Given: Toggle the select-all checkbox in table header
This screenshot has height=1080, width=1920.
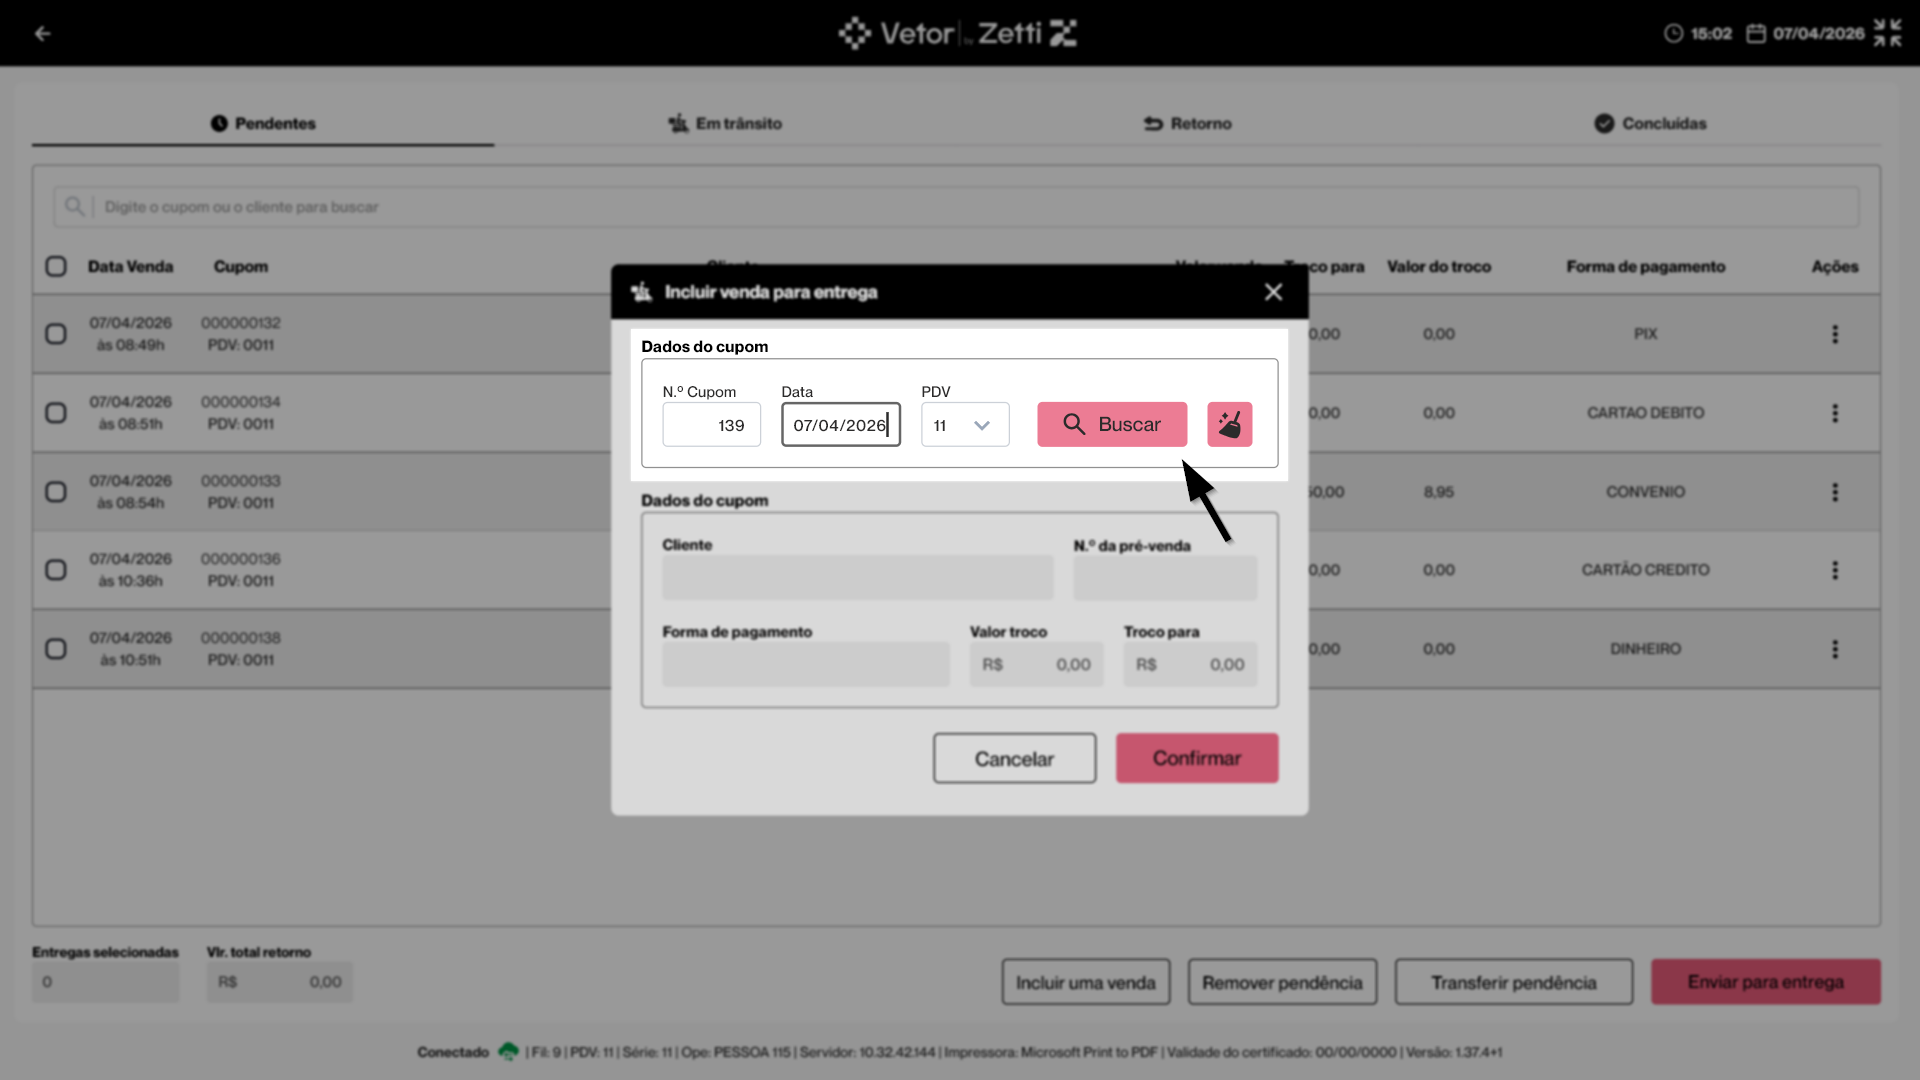Looking at the screenshot, I should [x=56, y=266].
